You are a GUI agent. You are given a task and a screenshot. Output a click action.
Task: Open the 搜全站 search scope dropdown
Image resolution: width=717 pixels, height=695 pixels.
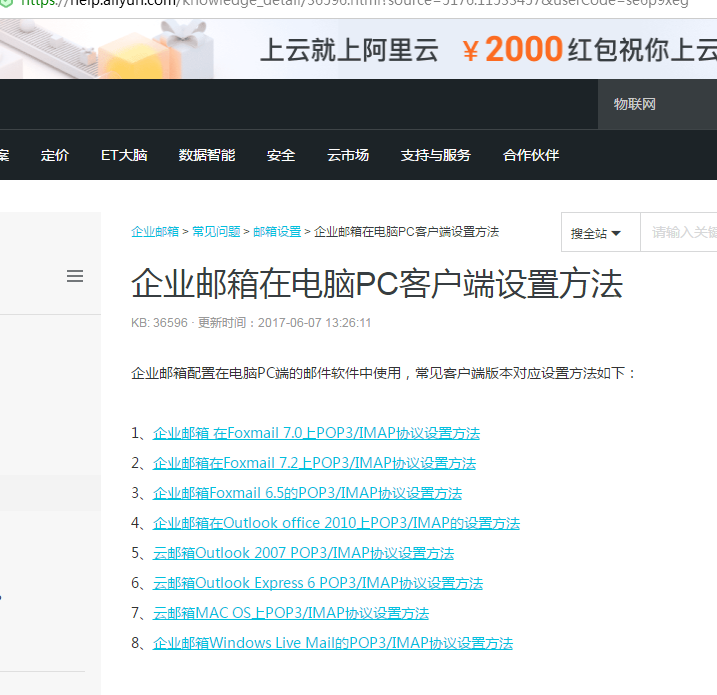[x=600, y=232]
